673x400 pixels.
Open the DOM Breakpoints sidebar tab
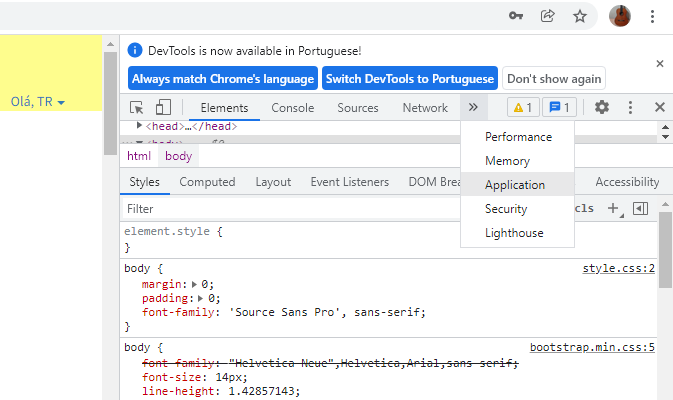pyautogui.click(x=434, y=182)
